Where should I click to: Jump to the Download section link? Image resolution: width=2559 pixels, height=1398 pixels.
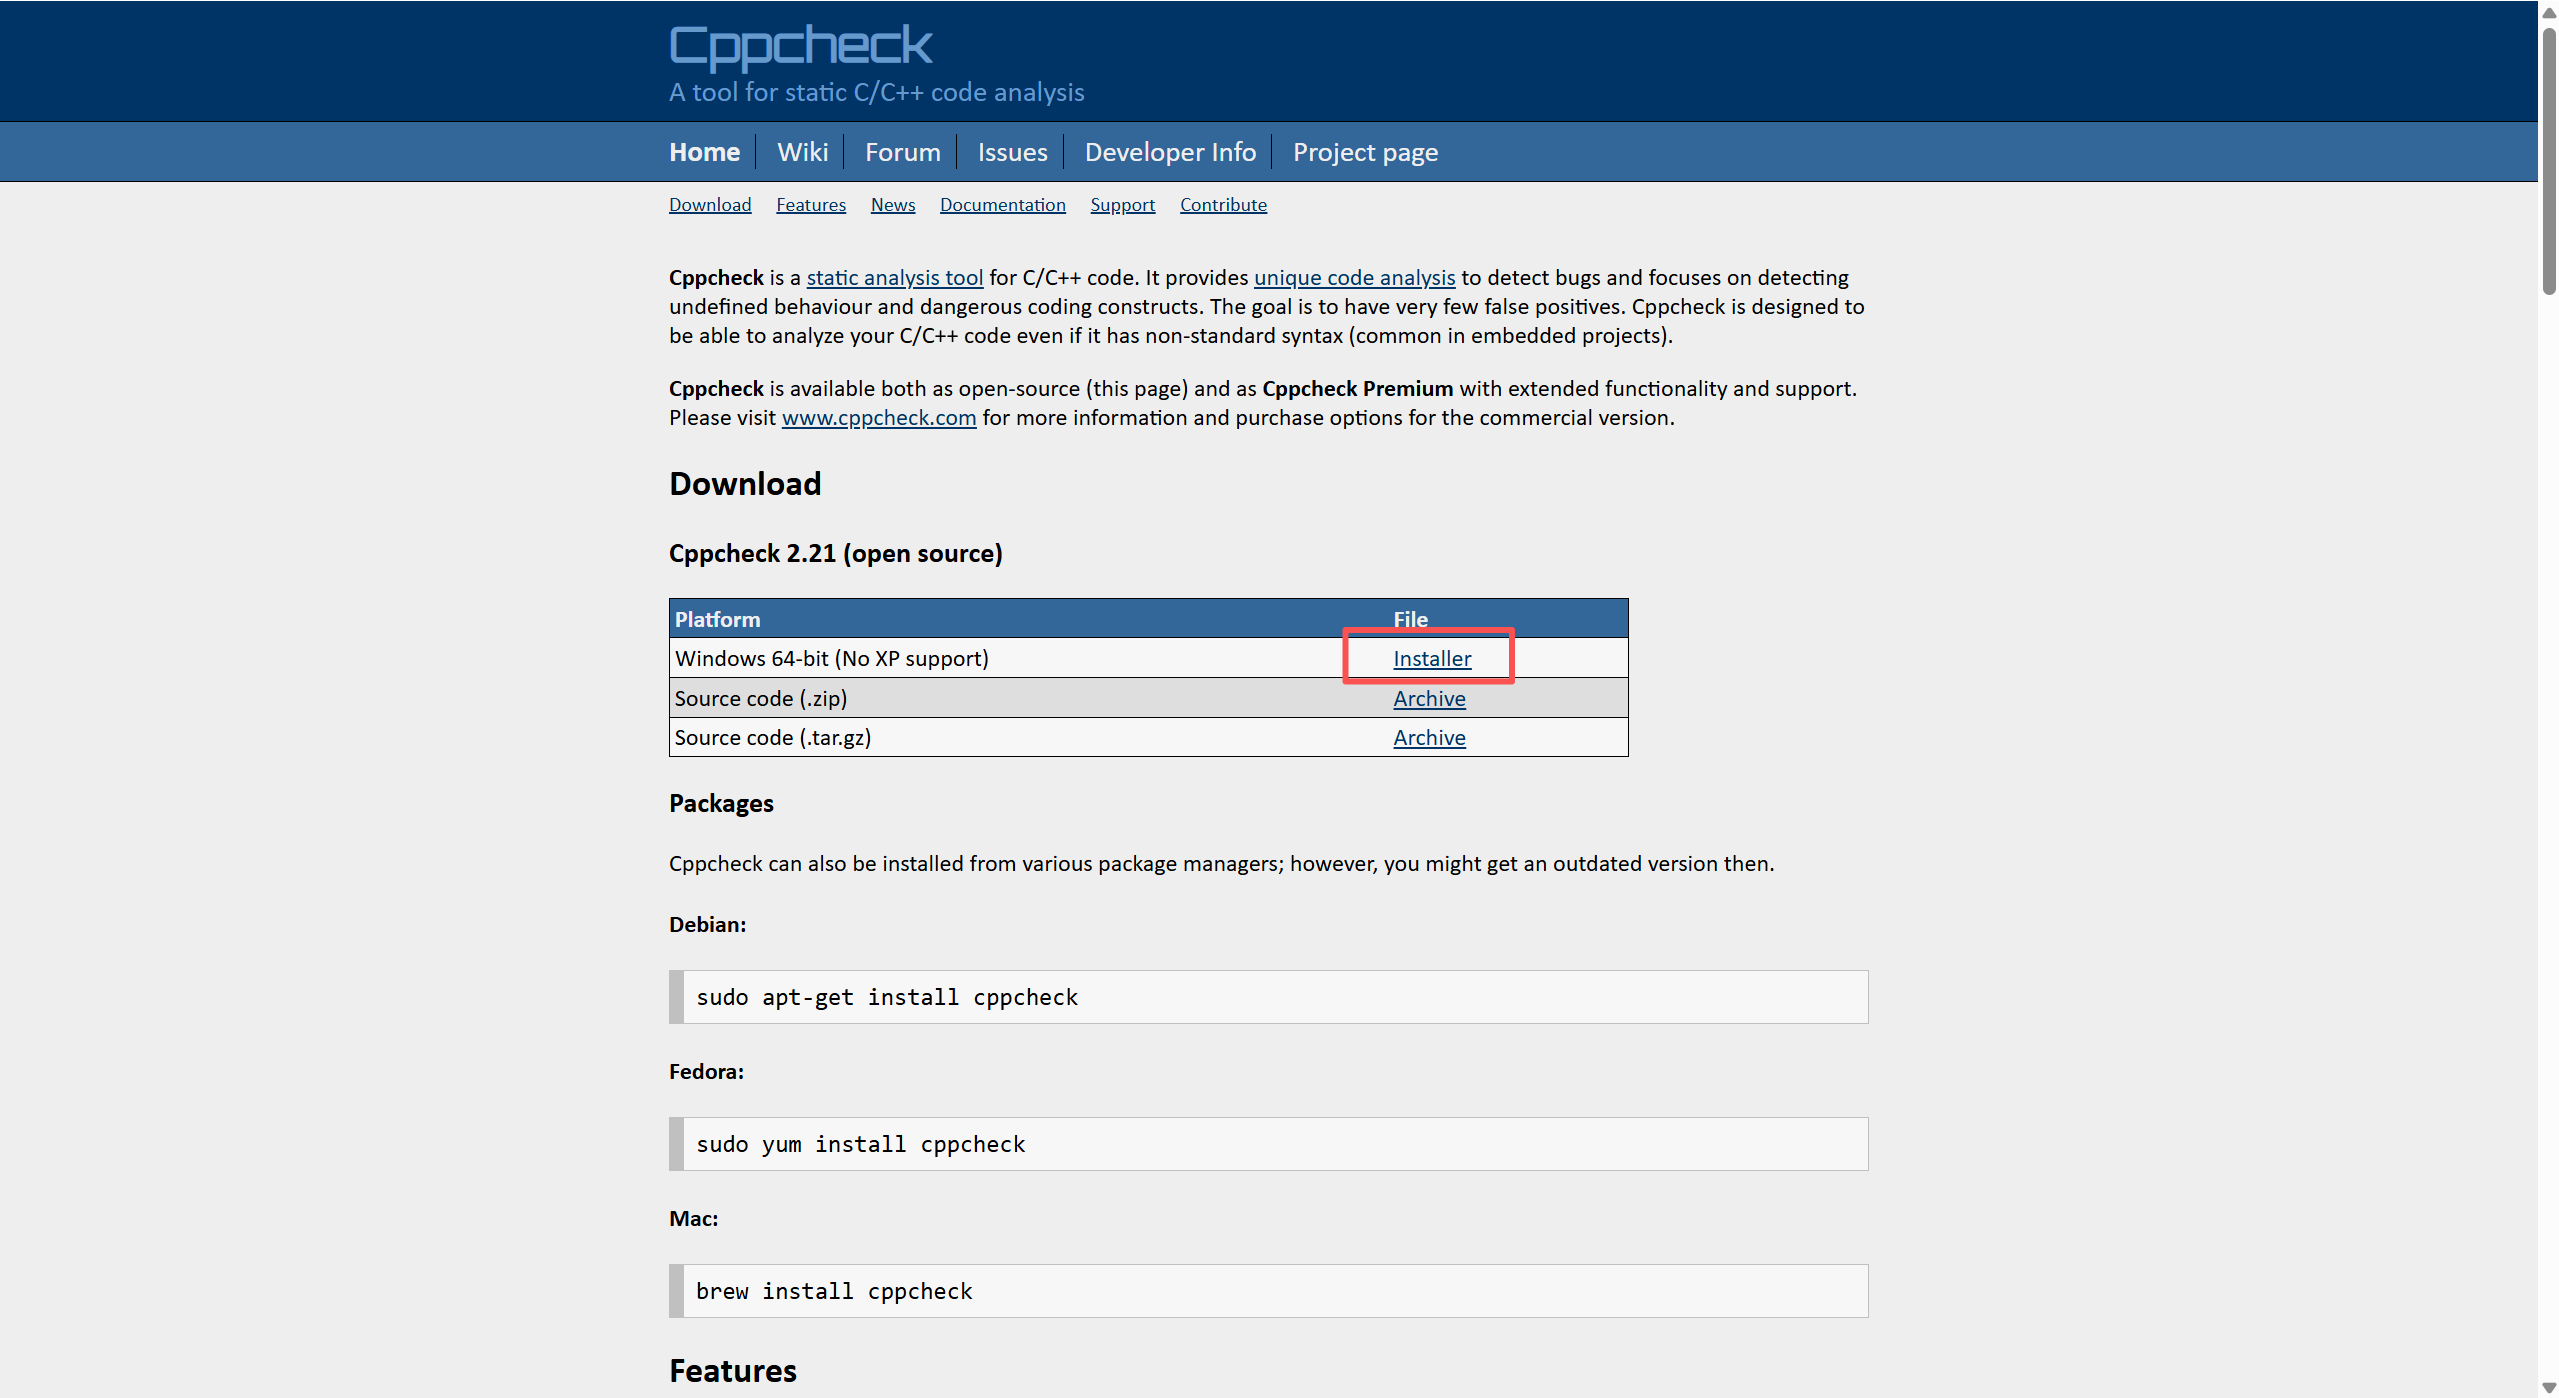710,205
